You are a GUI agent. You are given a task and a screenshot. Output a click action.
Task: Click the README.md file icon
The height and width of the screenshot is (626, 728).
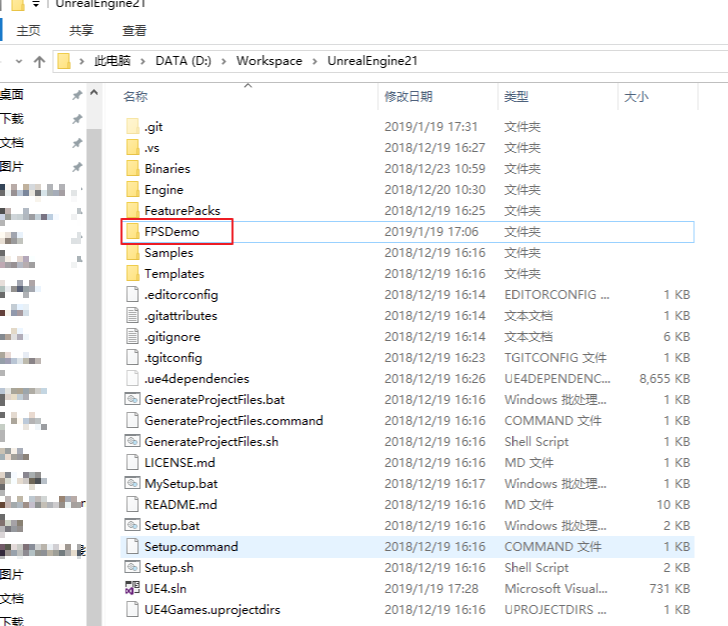tap(133, 504)
